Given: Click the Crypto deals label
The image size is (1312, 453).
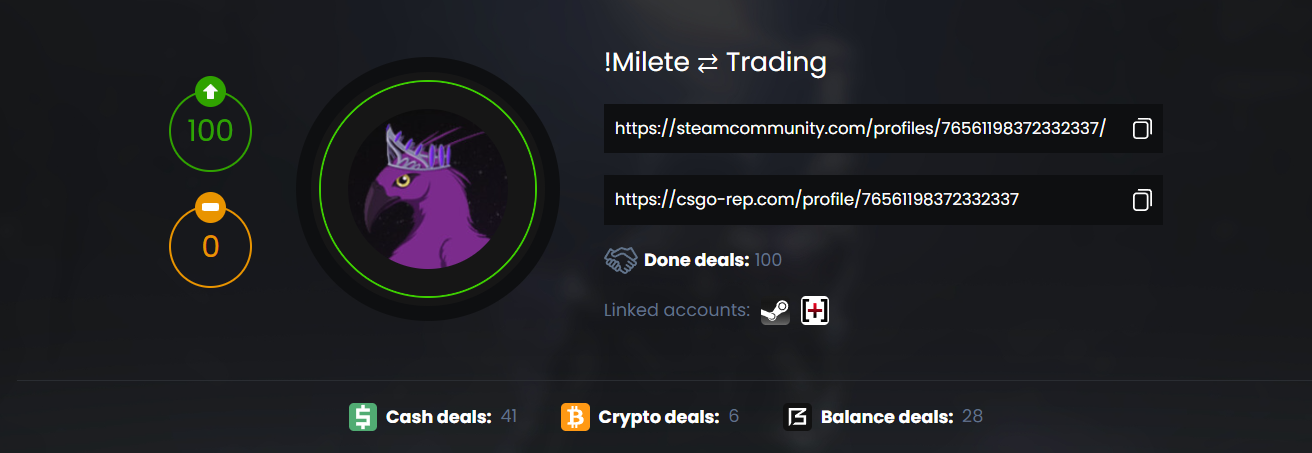Looking at the screenshot, I should pos(658,417).
